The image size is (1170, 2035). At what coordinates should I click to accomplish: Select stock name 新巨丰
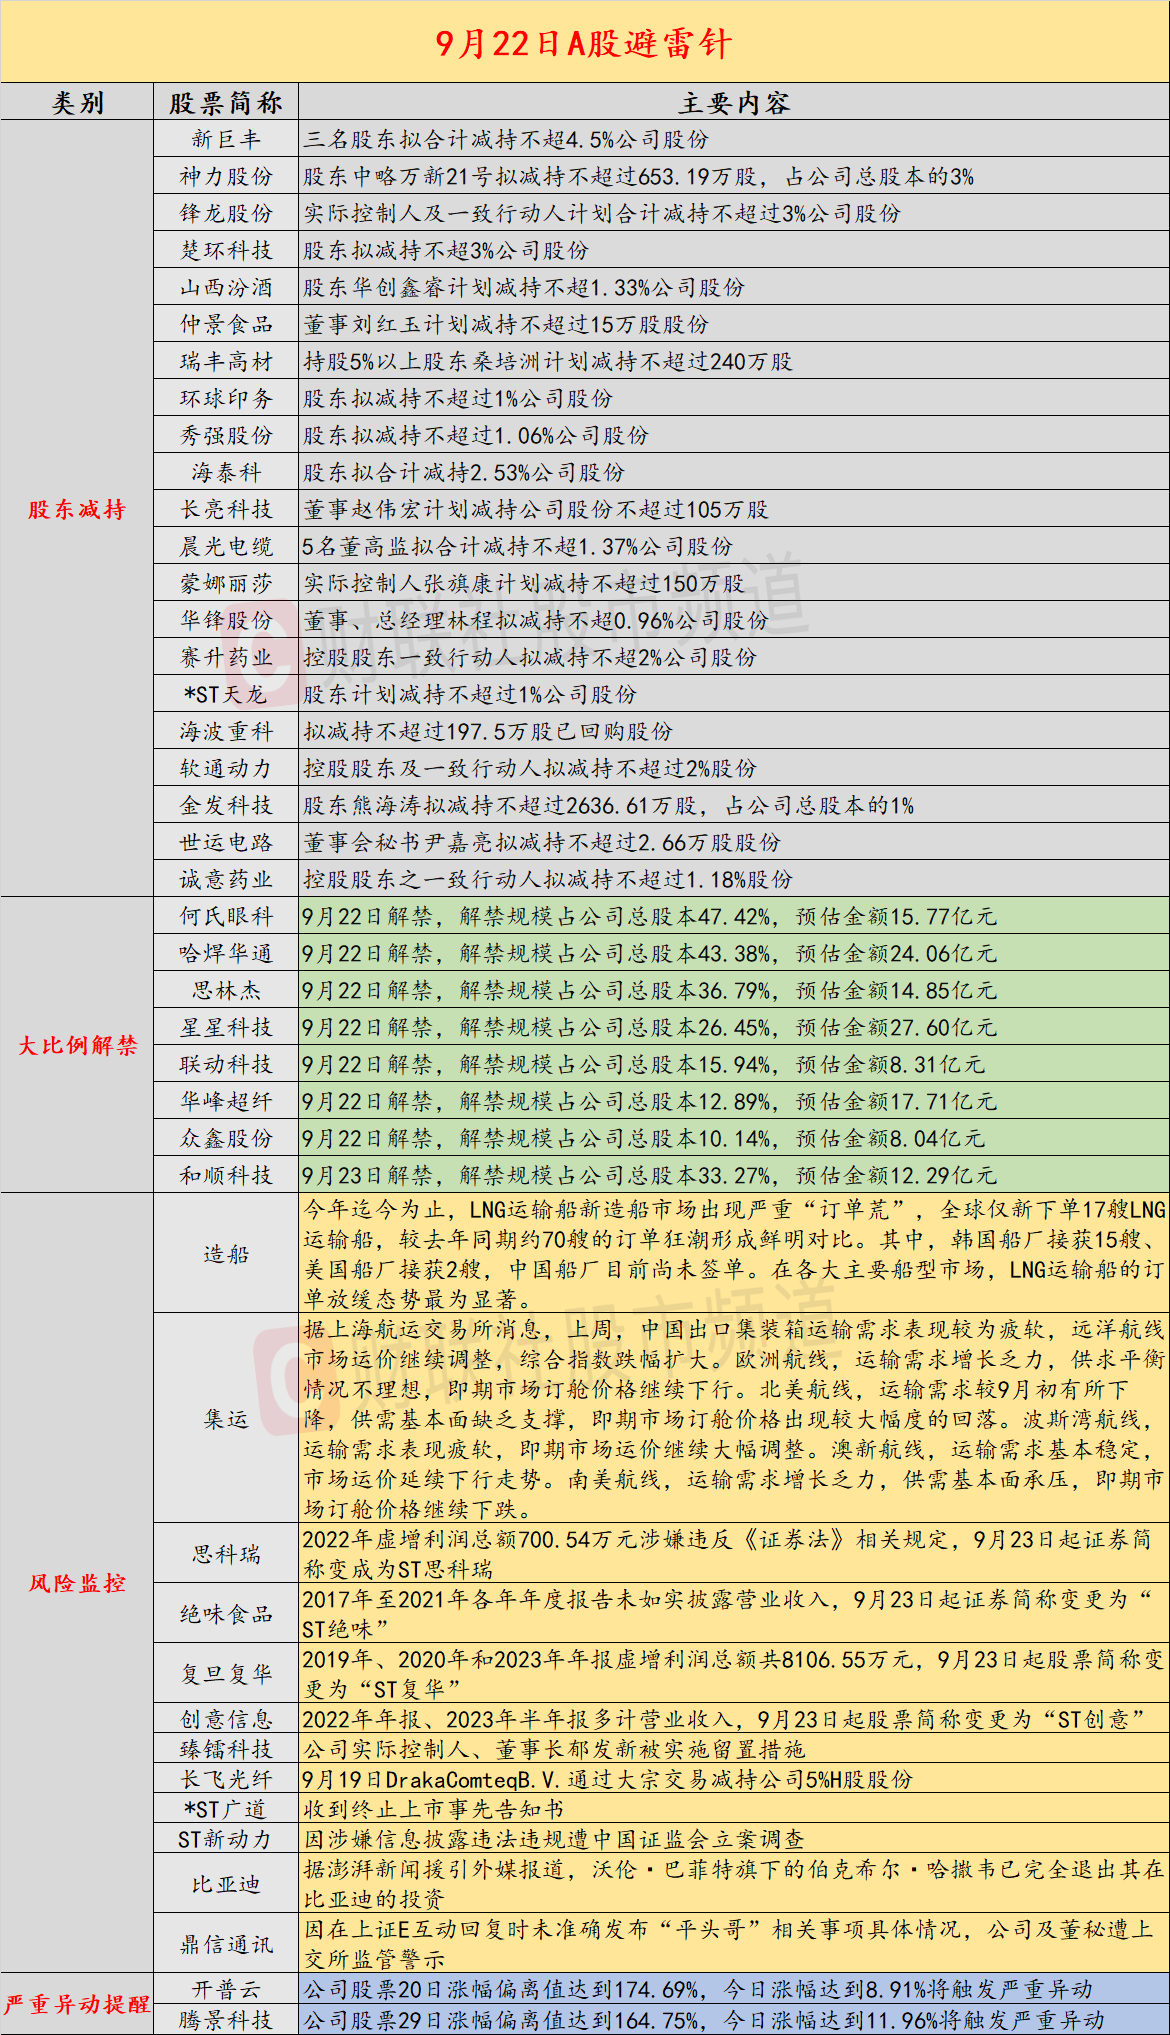[226, 140]
